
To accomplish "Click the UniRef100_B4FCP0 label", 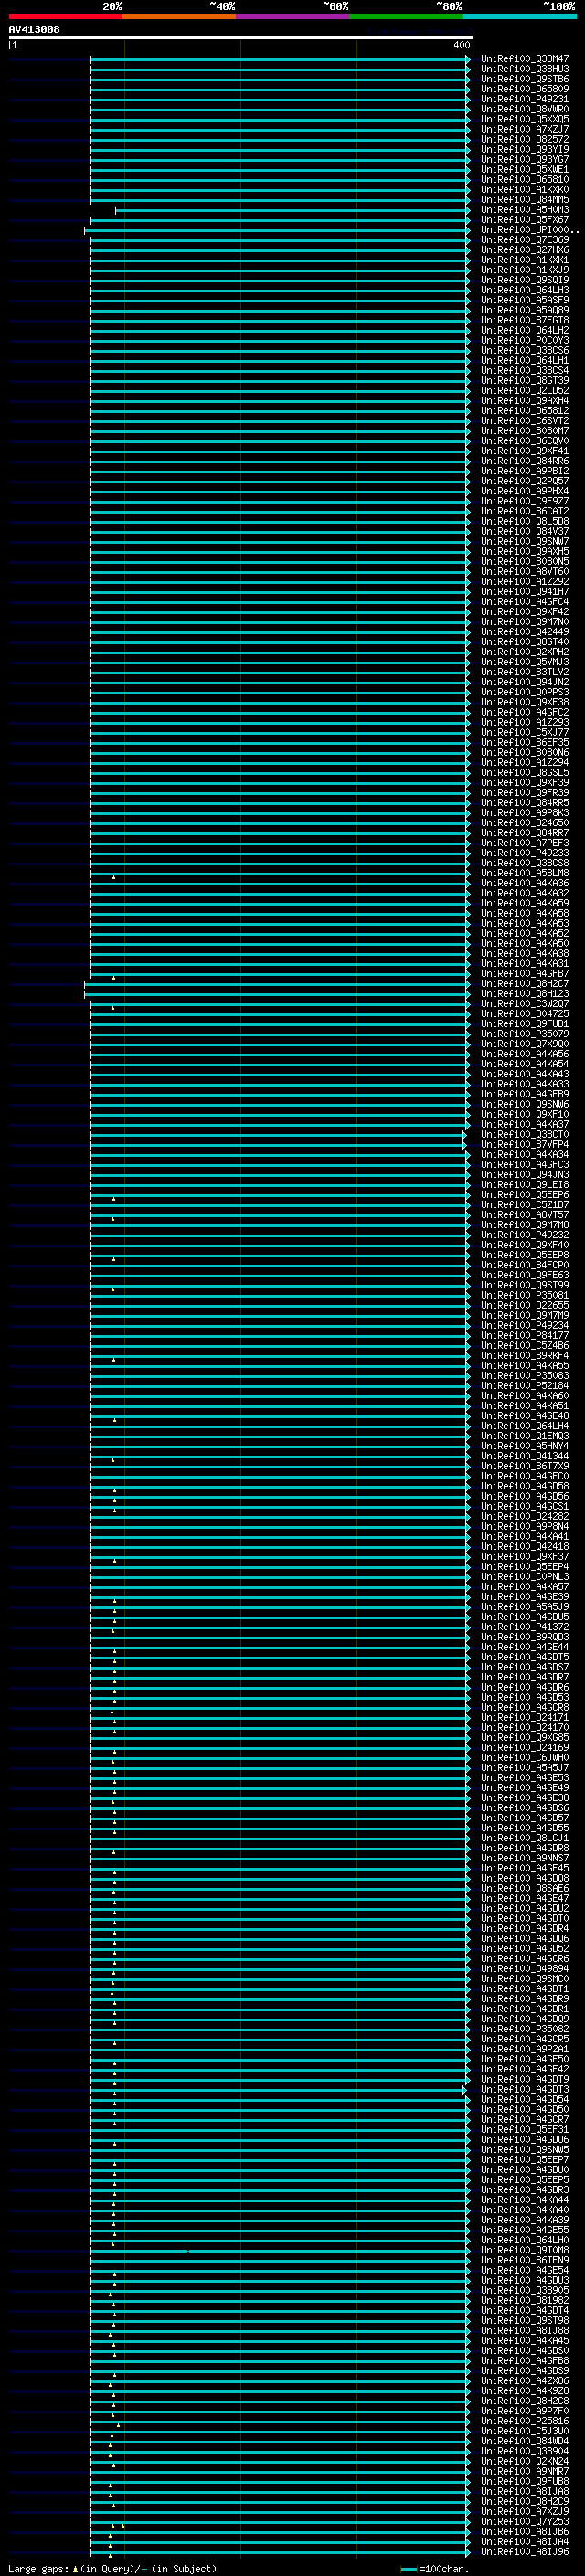I will pyautogui.click(x=525, y=1265).
